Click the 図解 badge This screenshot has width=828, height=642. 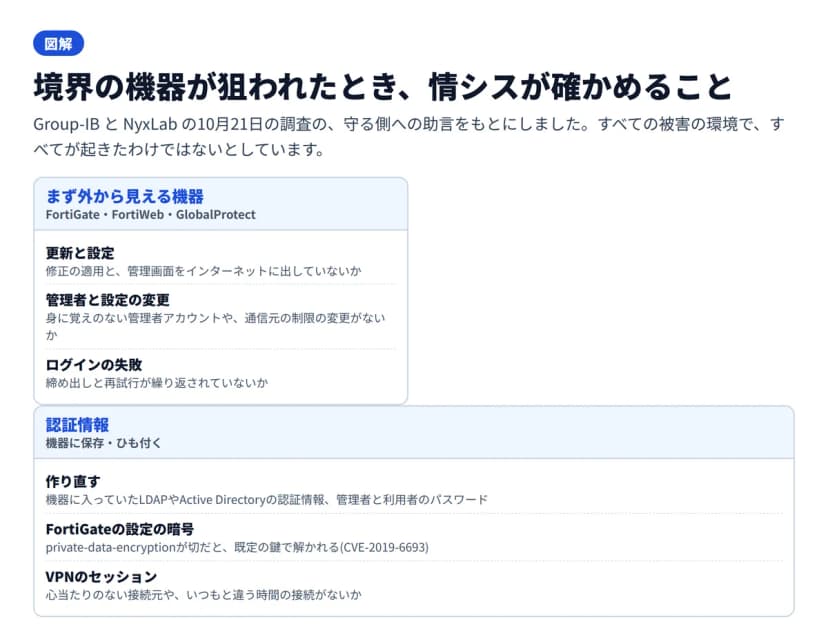(x=58, y=43)
